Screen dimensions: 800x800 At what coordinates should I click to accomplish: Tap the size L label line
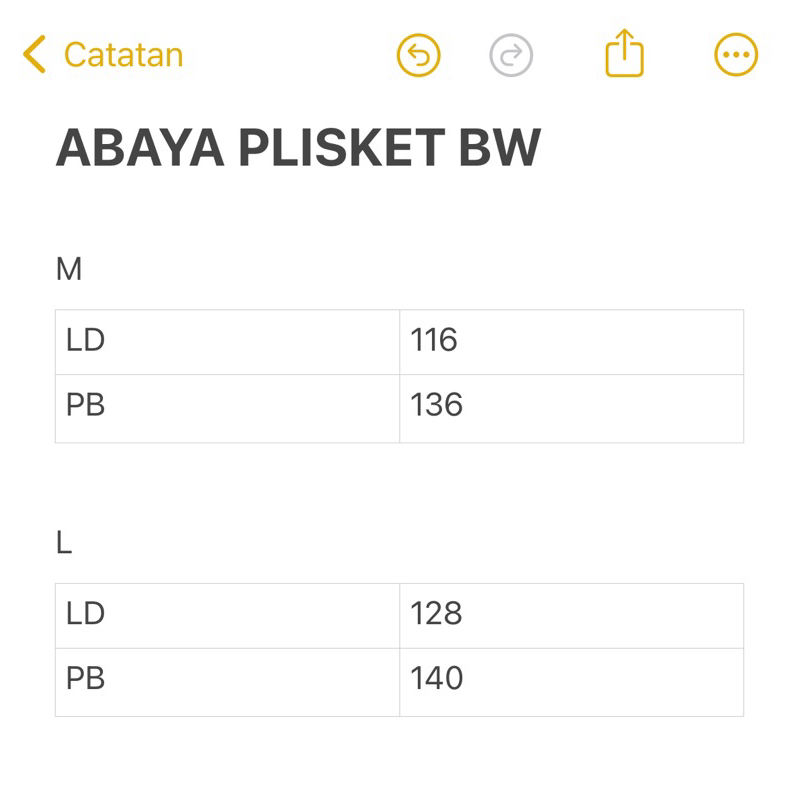coord(65,543)
